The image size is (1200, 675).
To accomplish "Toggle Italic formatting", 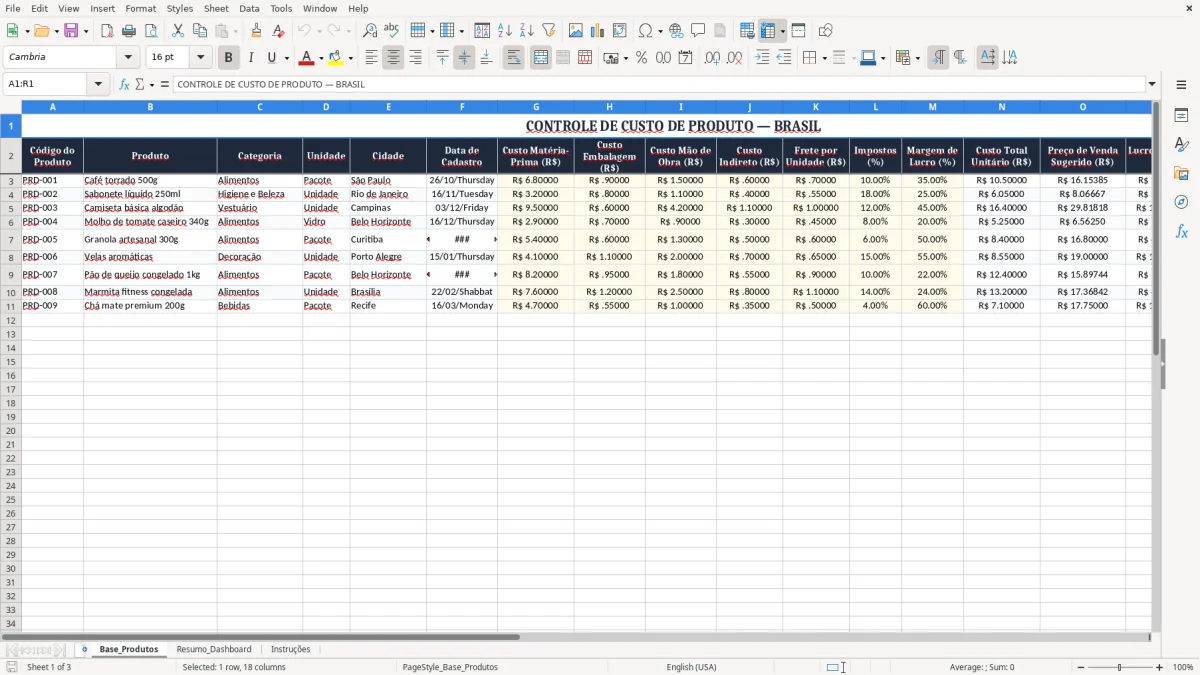I will point(251,58).
